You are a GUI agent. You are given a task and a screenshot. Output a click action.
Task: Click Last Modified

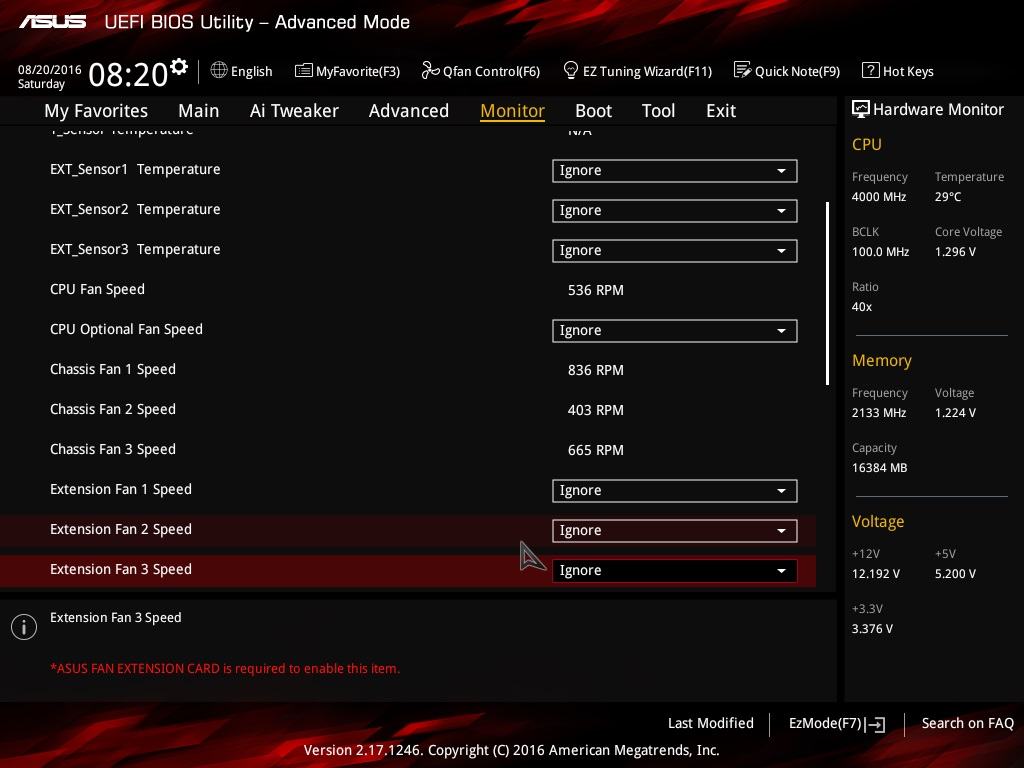pos(711,723)
